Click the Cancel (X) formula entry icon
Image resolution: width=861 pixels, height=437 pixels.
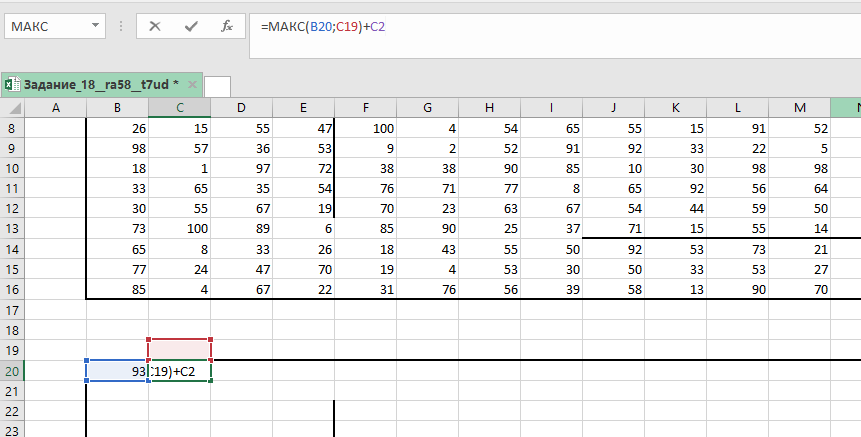point(155,27)
